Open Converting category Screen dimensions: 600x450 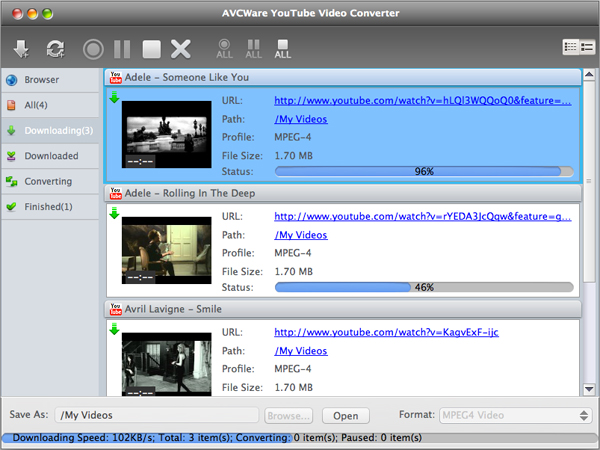pos(50,181)
